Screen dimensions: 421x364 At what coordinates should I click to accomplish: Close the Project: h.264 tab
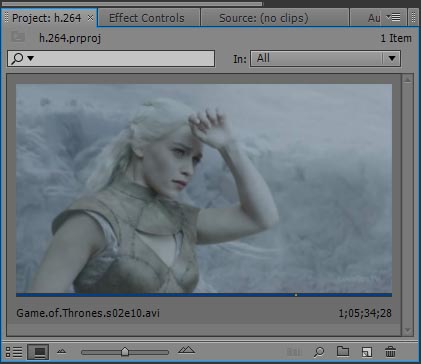[x=90, y=18]
